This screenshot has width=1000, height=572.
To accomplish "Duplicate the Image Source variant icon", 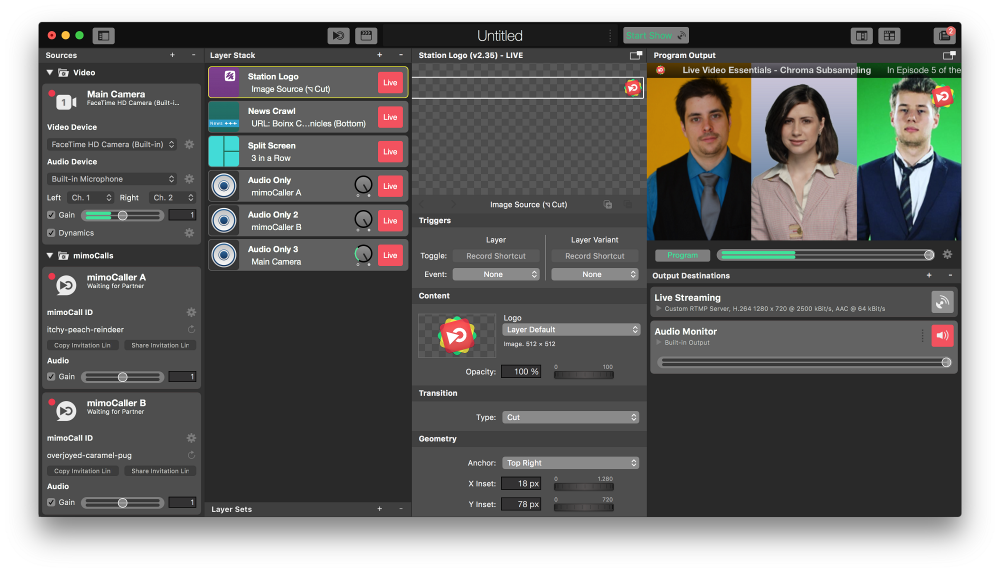I will click(608, 205).
